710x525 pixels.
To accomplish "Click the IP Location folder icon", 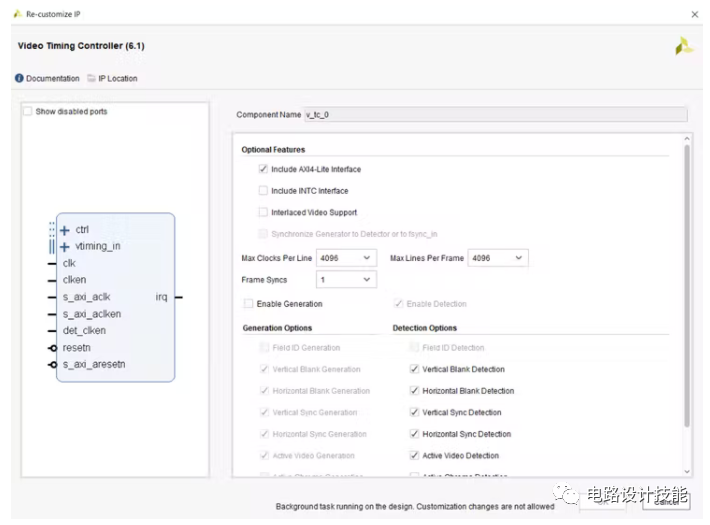I will [91, 78].
